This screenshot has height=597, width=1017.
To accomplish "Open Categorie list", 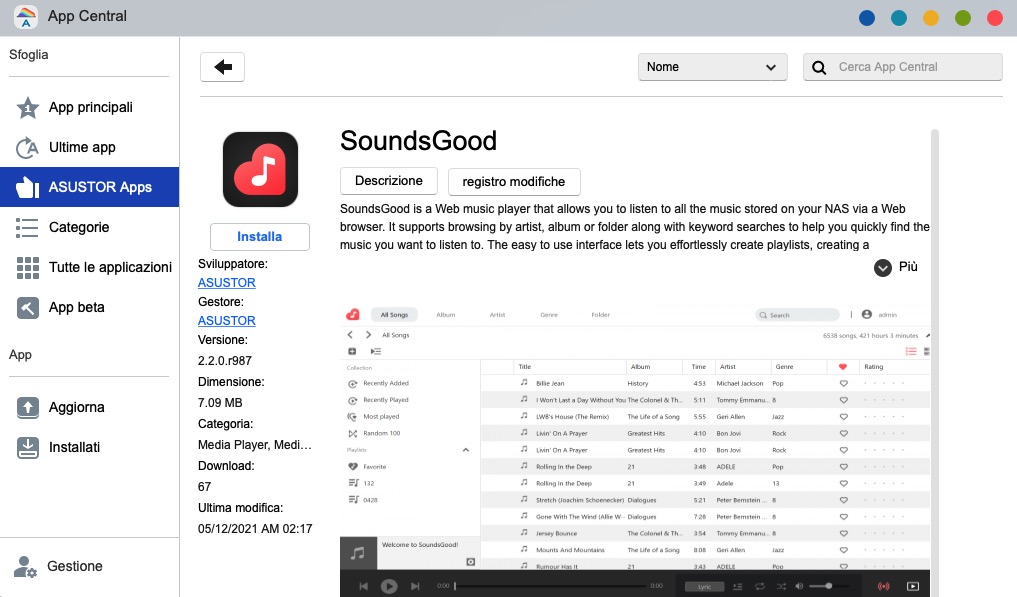I will [x=90, y=227].
